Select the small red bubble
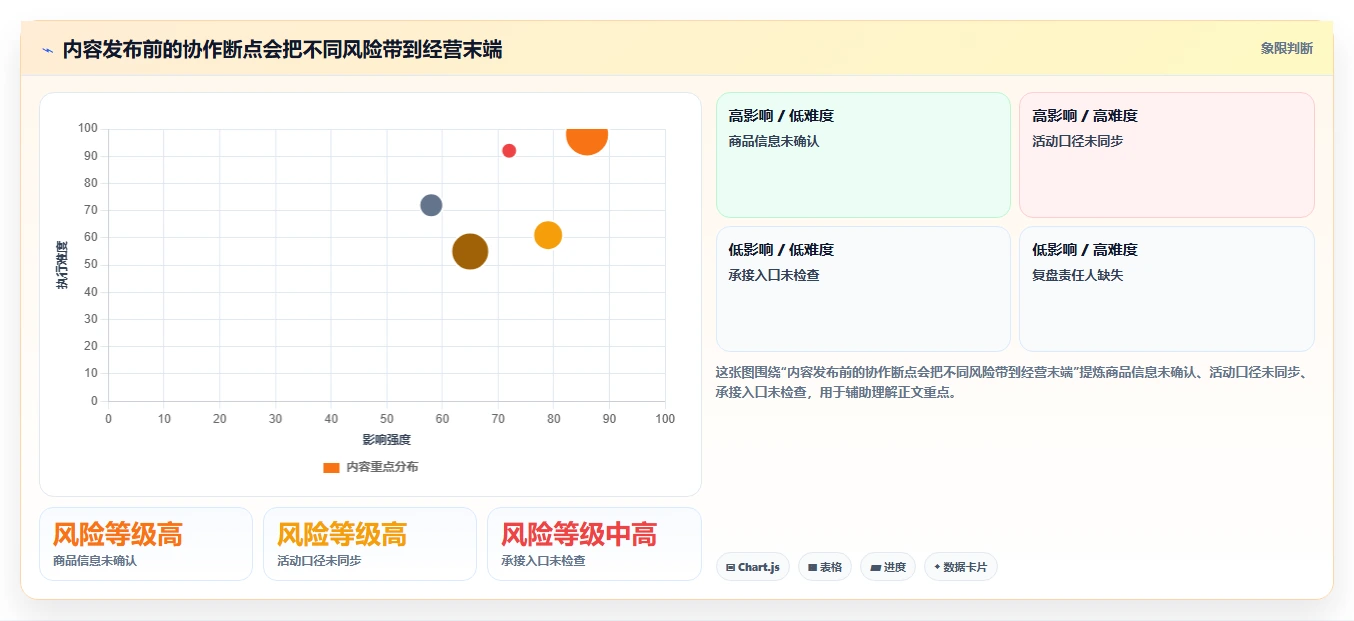The width and height of the screenshot is (1354, 621). (509, 151)
